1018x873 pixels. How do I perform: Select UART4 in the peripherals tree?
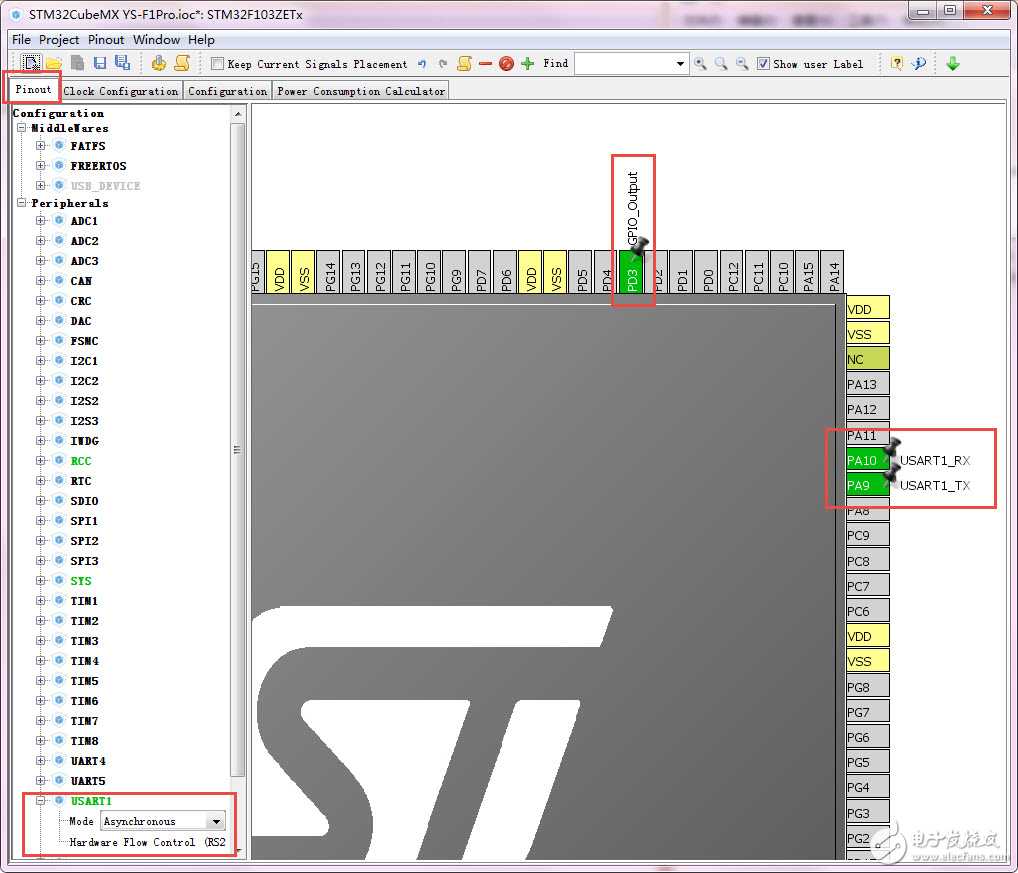88,761
